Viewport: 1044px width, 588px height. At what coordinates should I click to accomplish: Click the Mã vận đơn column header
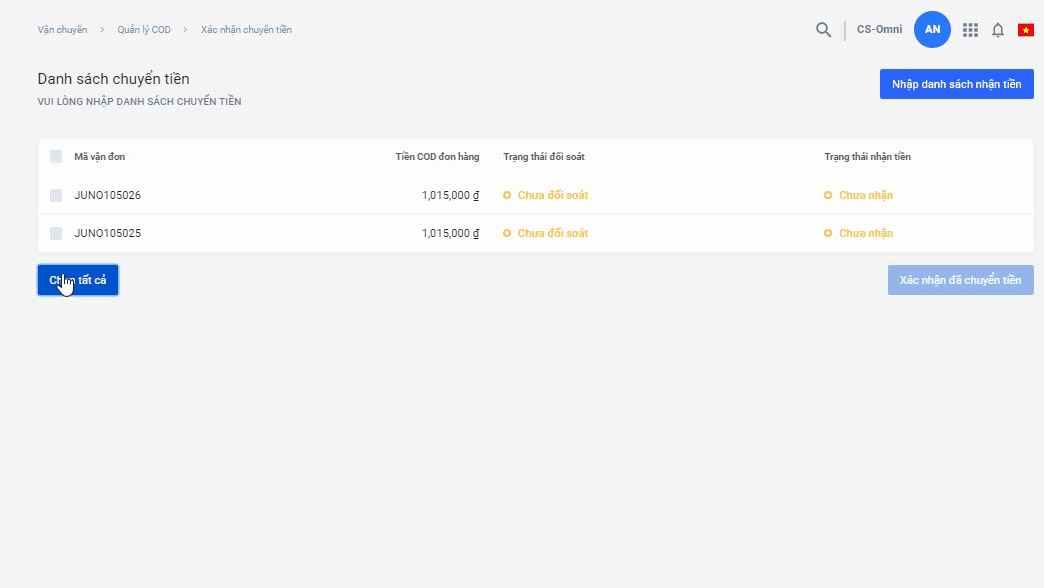[100, 157]
